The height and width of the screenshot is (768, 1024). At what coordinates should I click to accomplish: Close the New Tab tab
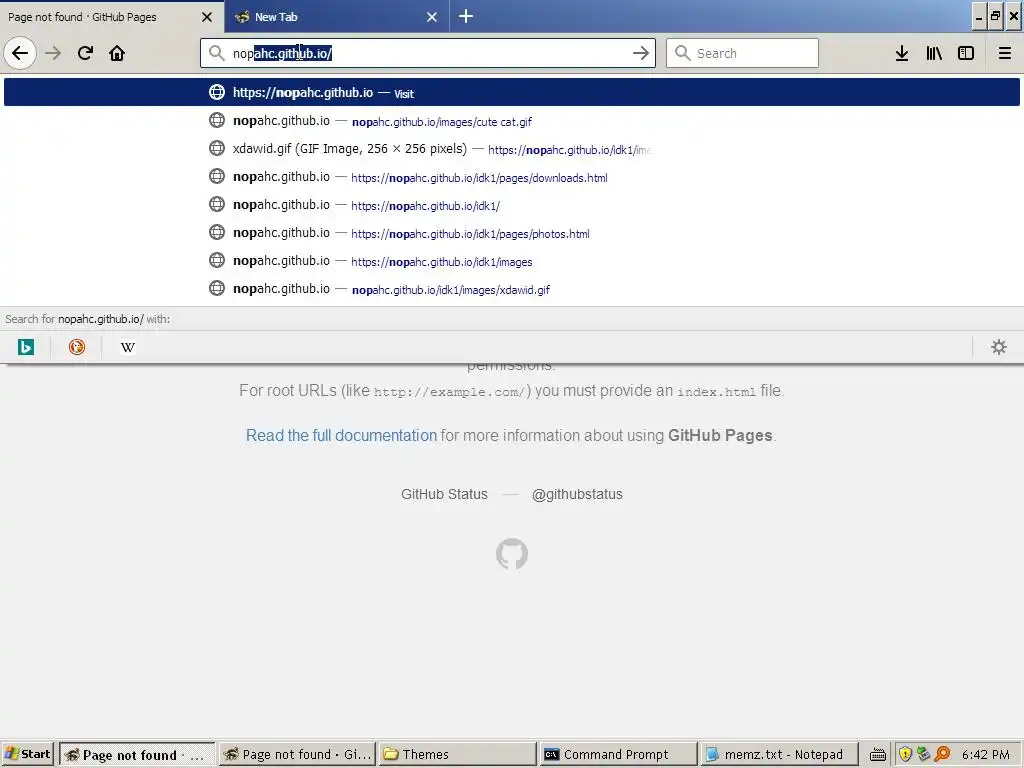point(432,17)
